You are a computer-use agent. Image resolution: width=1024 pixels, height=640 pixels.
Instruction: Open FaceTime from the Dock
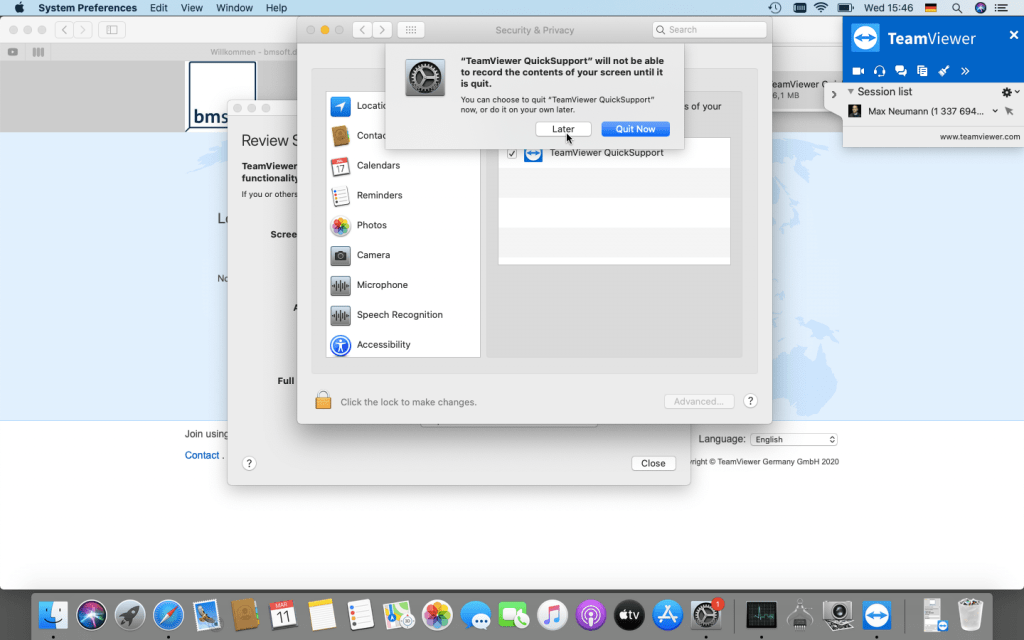tap(514, 615)
